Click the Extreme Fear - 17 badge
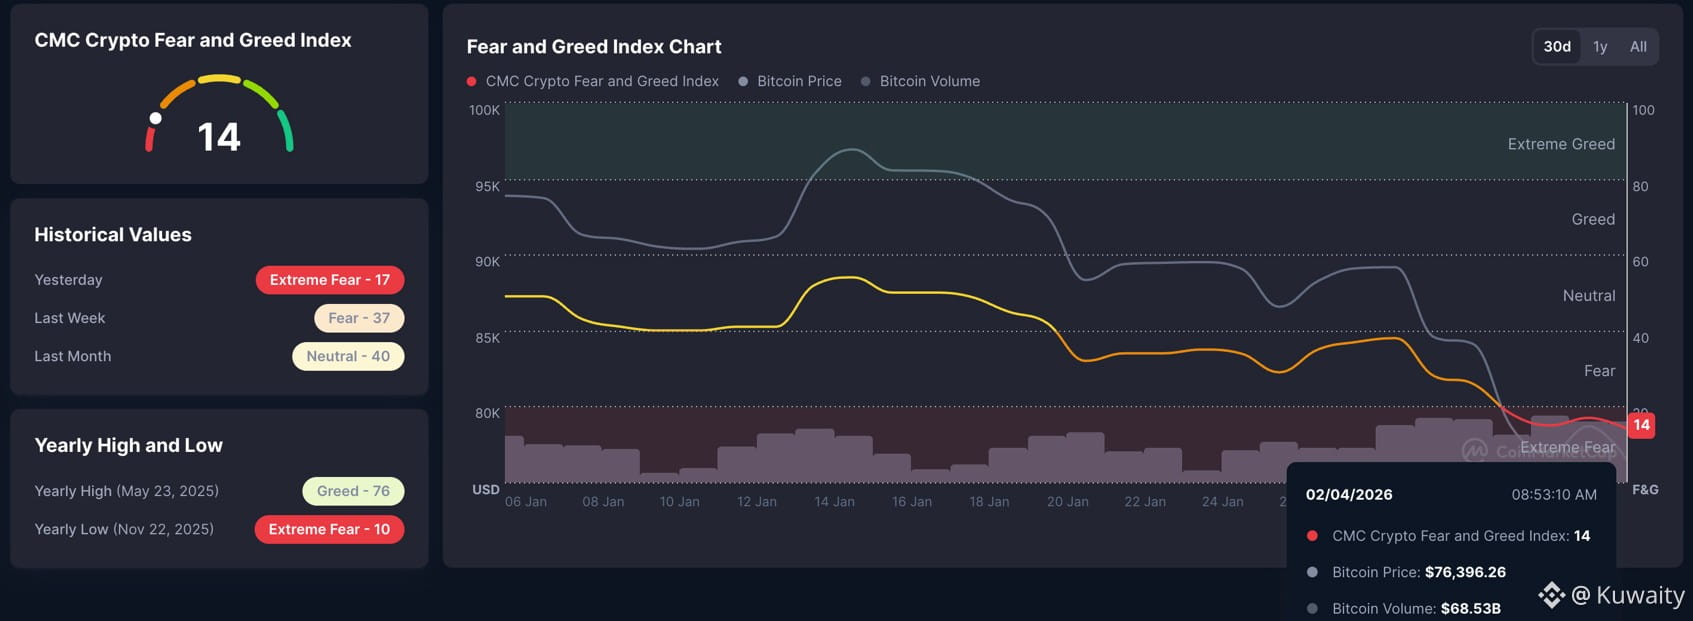This screenshot has width=1693, height=621. click(x=330, y=280)
